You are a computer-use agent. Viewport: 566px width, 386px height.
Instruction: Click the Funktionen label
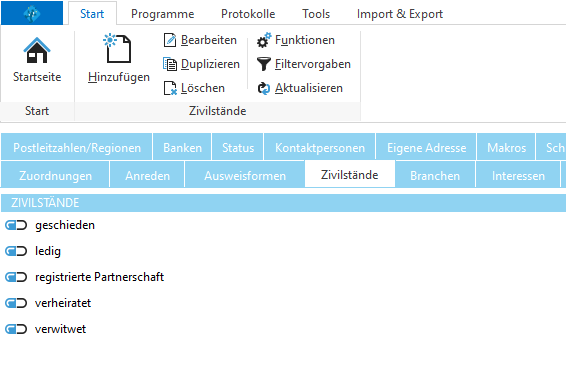pyautogui.click(x=305, y=40)
